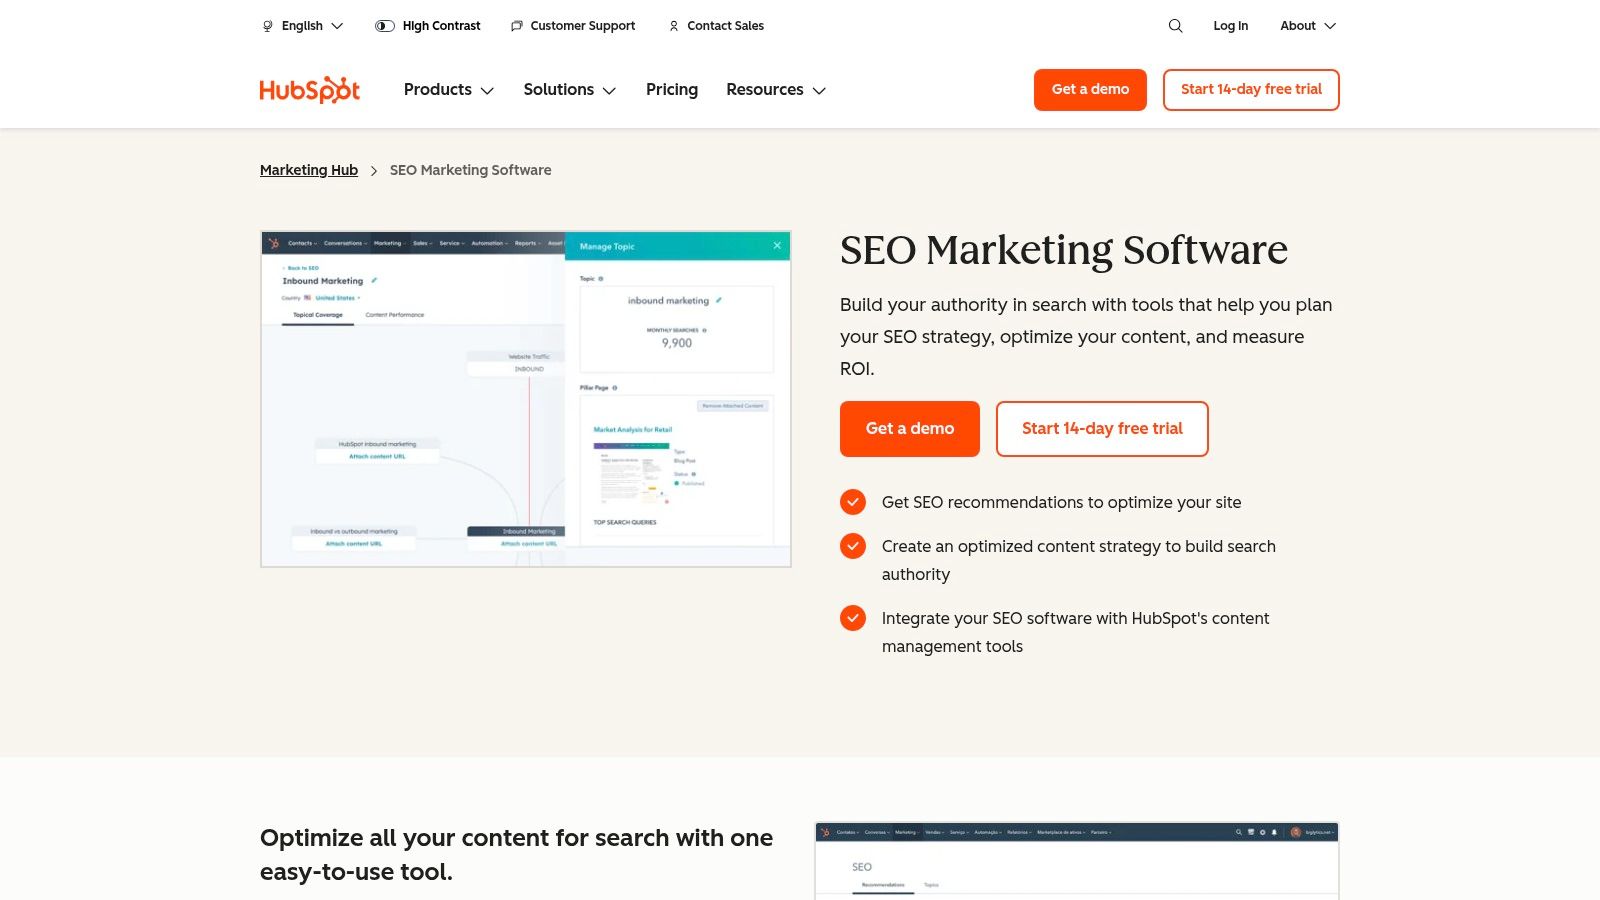
Task: Click the Customer Support chat bubble icon
Action: point(516,26)
